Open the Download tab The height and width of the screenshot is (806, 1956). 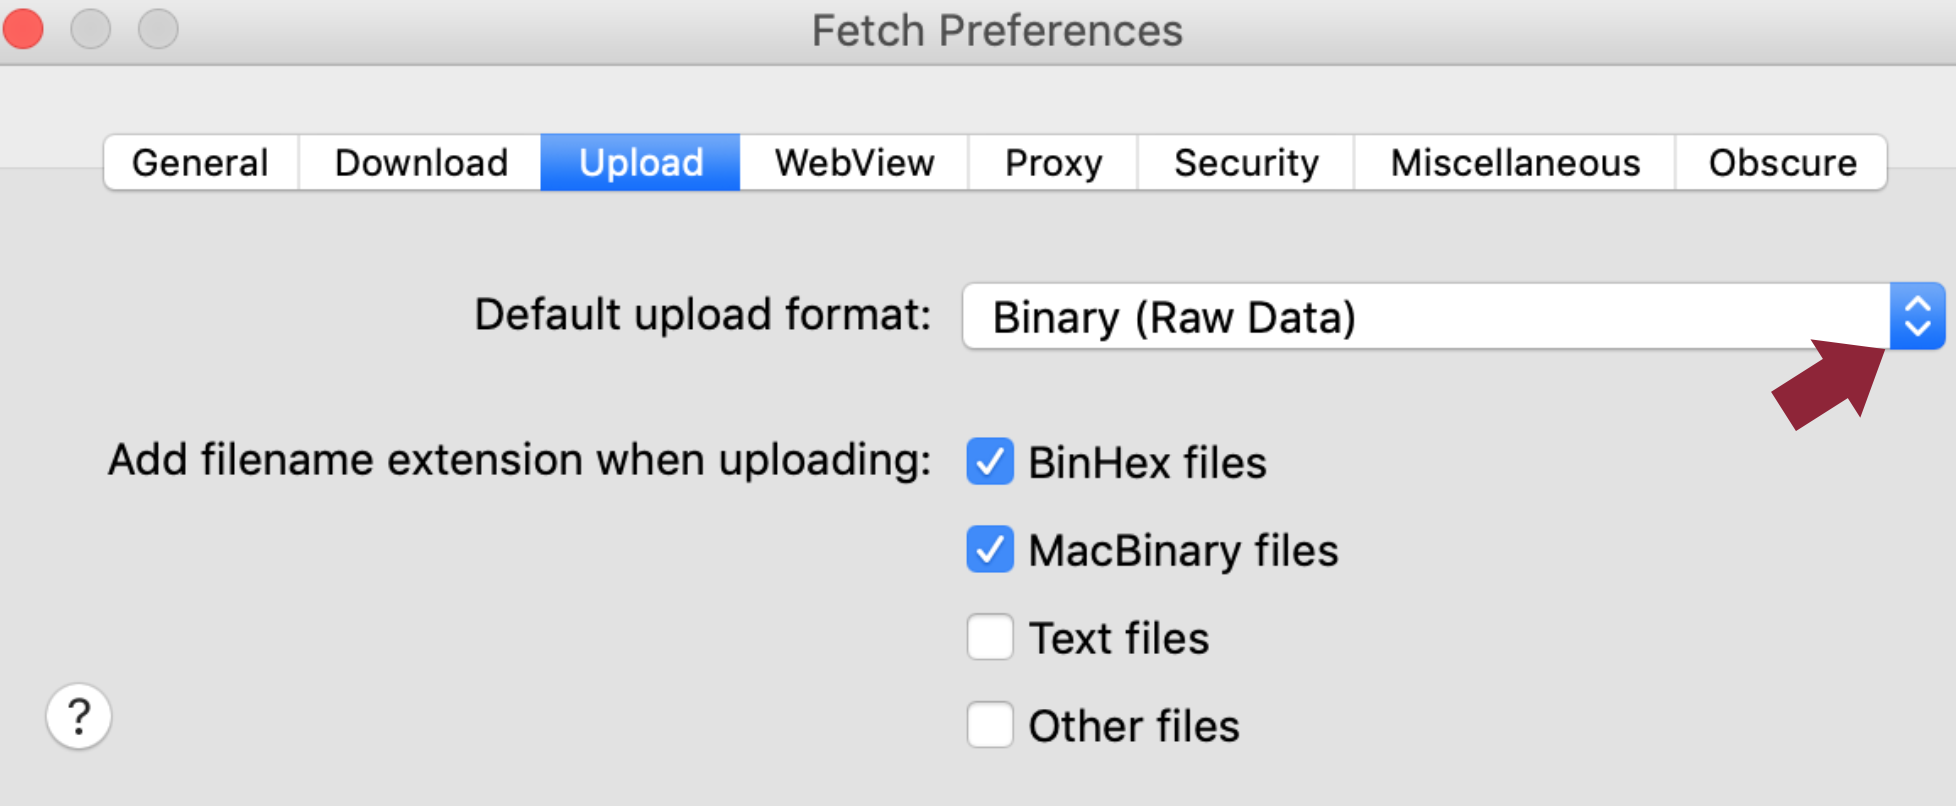pos(421,162)
